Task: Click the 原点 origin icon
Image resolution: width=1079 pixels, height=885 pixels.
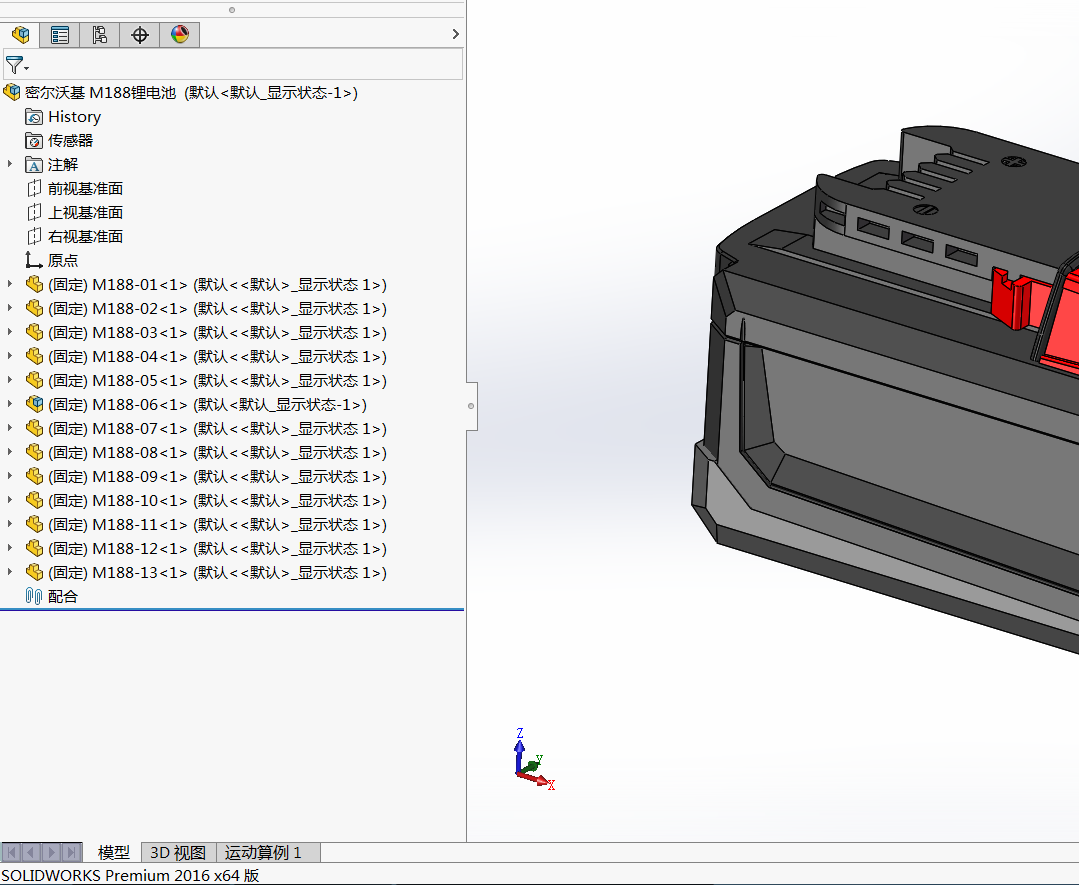Action: click(x=34, y=260)
